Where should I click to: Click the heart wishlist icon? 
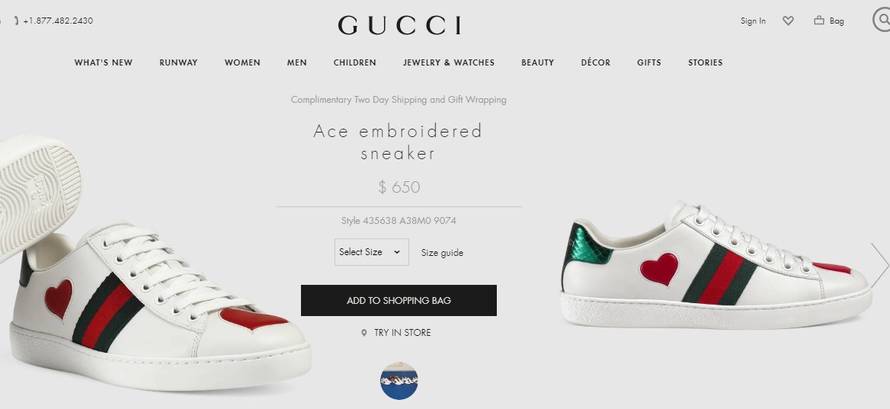(x=788, y=21)
